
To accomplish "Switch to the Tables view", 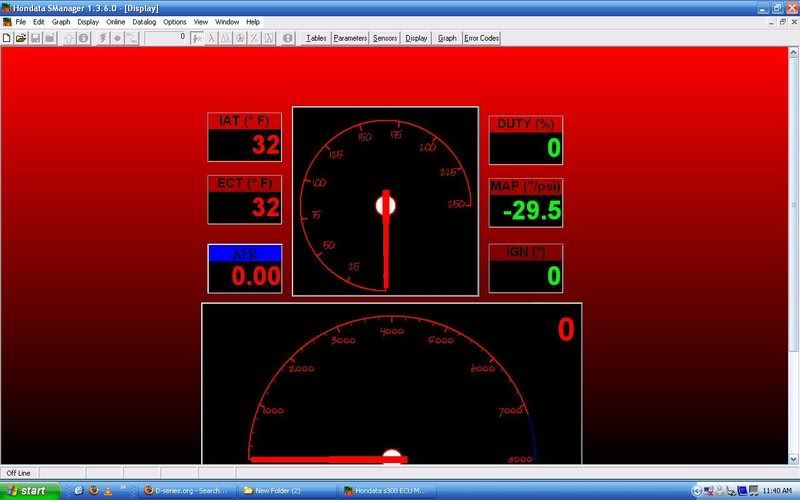I will coord(316,38).
